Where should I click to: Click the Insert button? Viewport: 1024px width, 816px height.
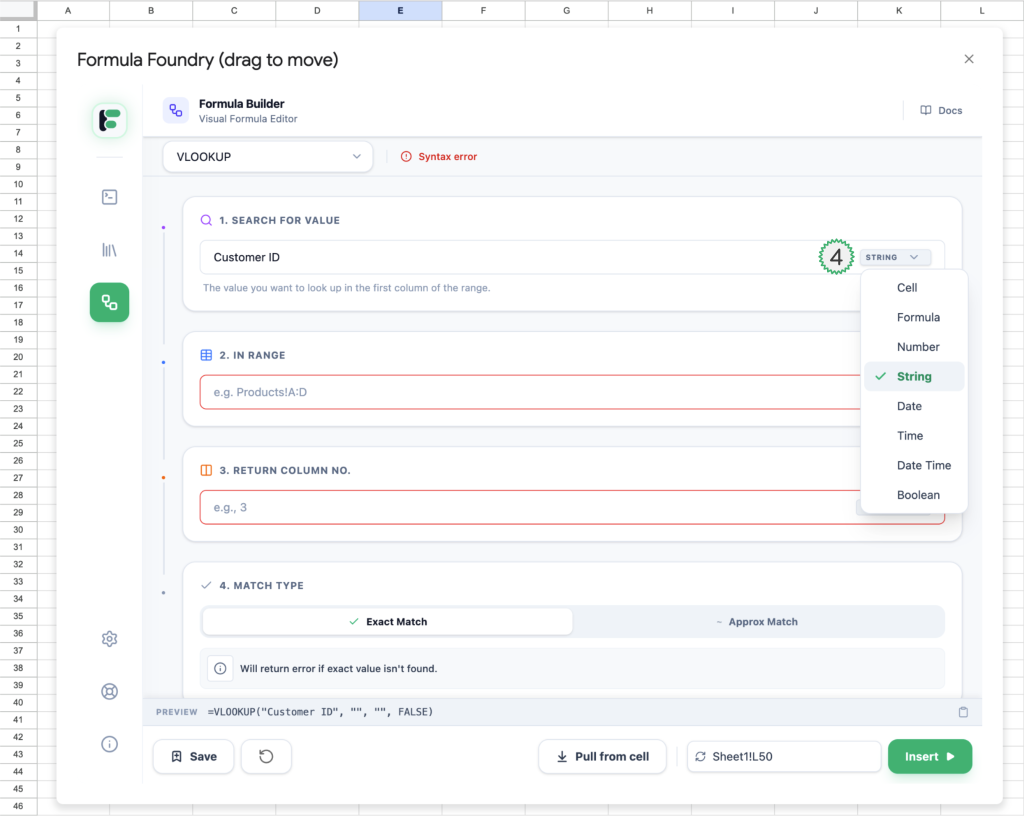[x=929, y=757]
